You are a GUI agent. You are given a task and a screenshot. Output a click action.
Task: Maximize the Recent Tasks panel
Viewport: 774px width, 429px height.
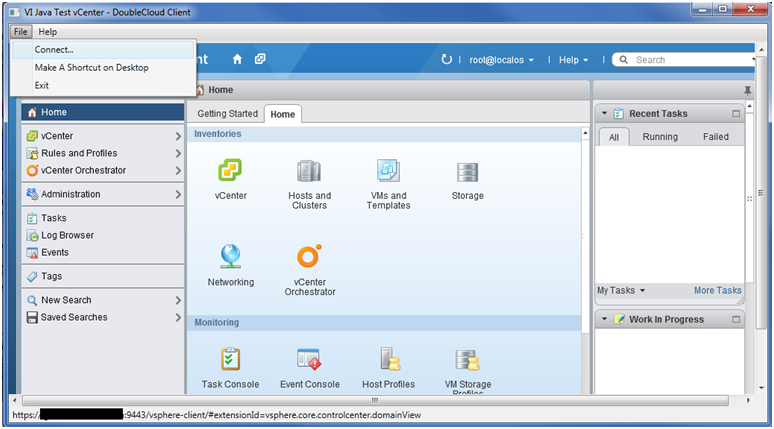click(x=736, y=114)
